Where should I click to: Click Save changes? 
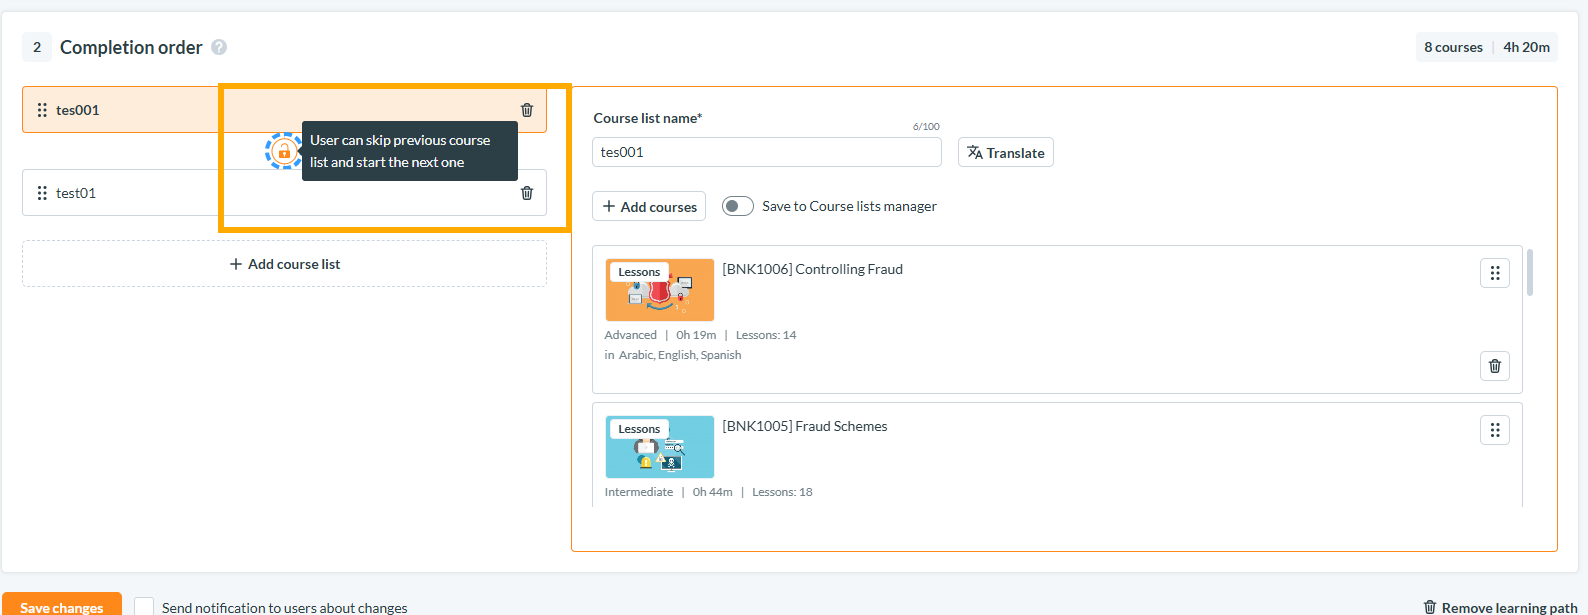tap(62, 604)
